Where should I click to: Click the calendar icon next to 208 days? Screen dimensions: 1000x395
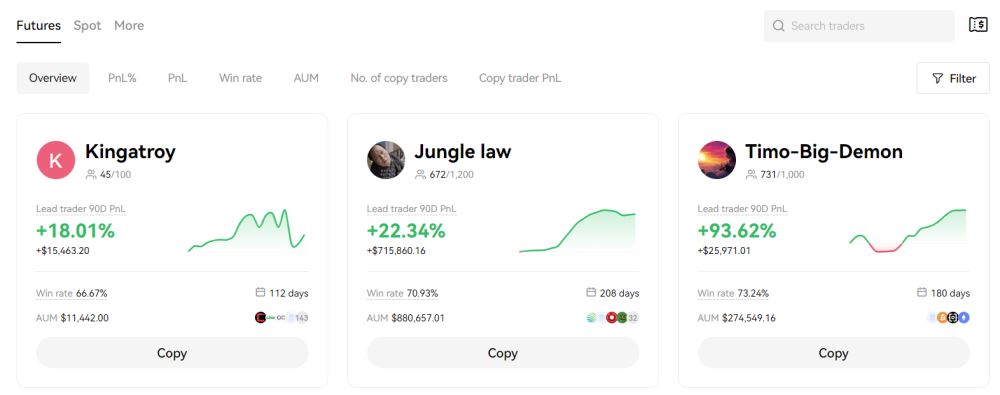[x=591, y=293]
